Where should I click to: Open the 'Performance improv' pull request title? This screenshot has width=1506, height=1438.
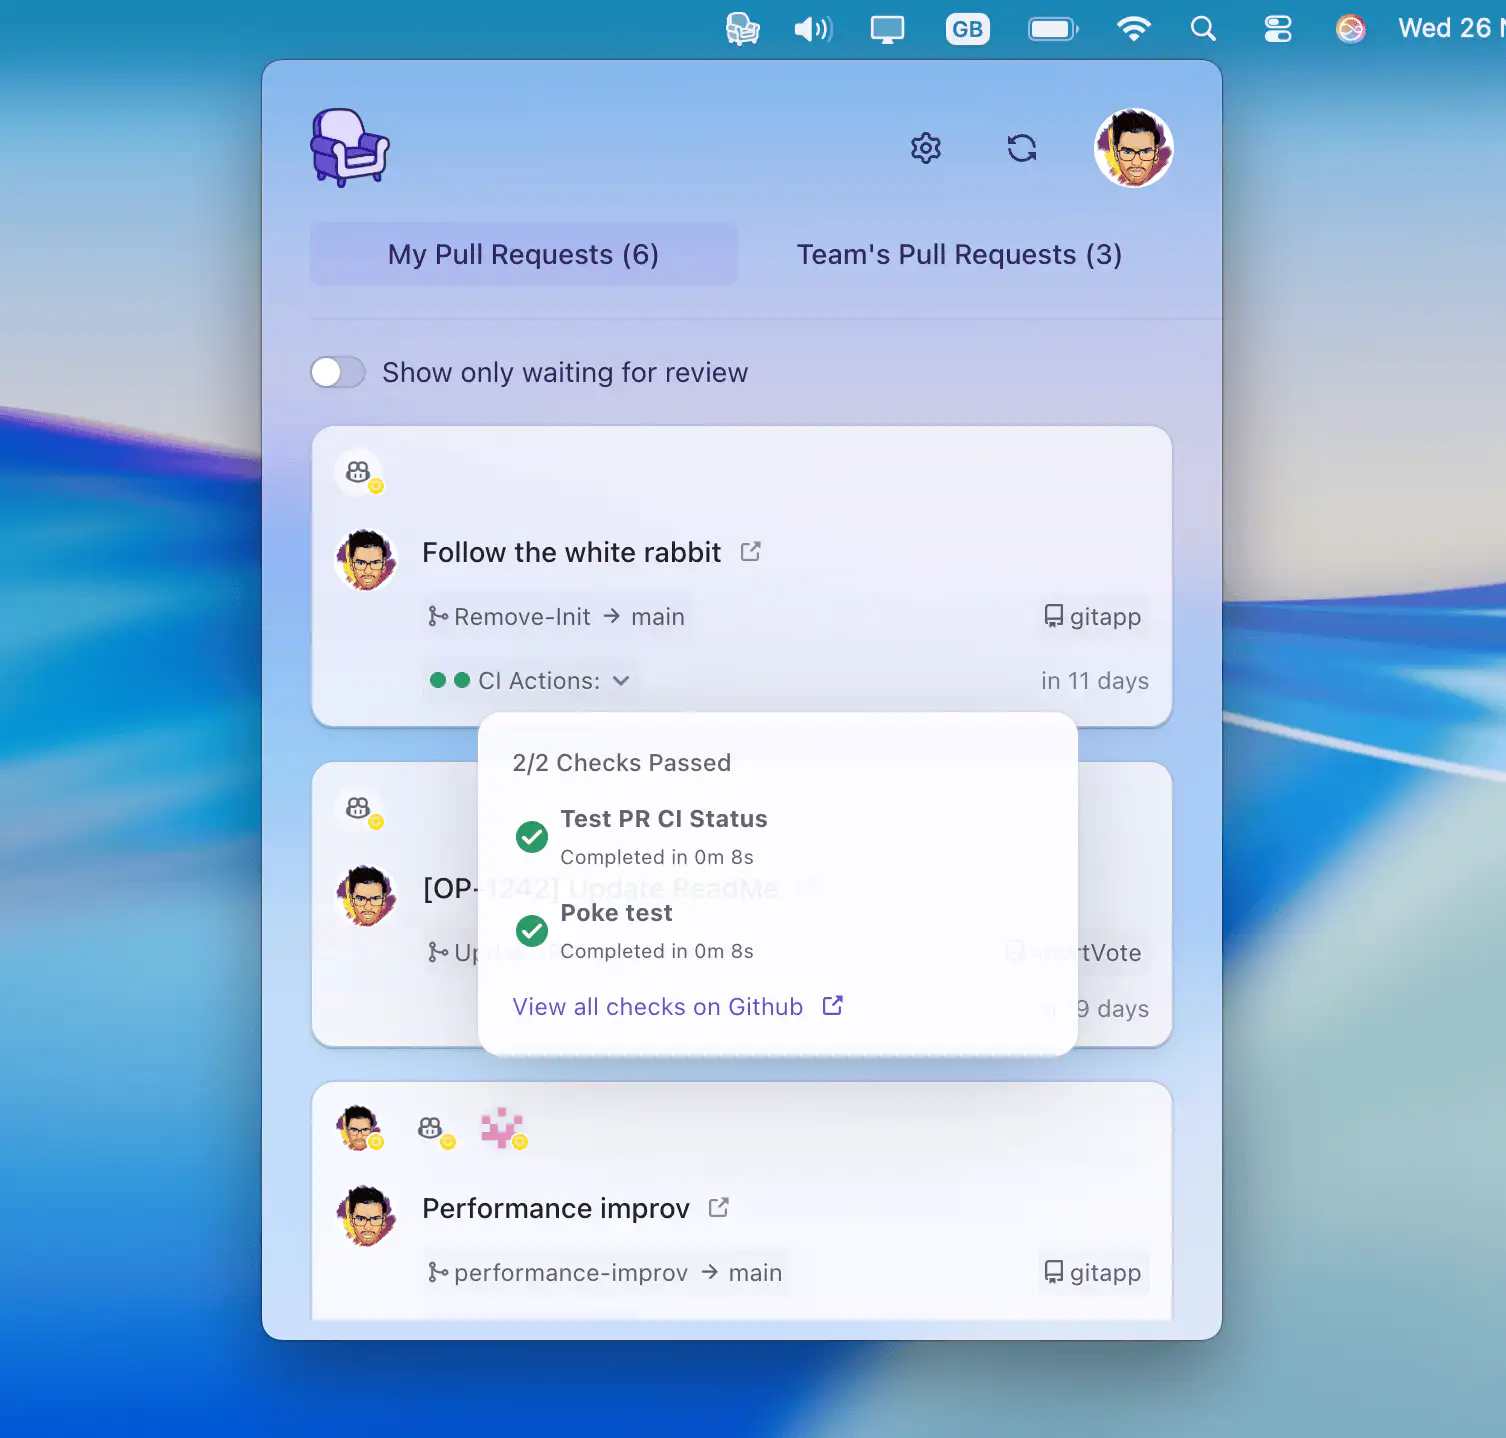point(555,1209)
